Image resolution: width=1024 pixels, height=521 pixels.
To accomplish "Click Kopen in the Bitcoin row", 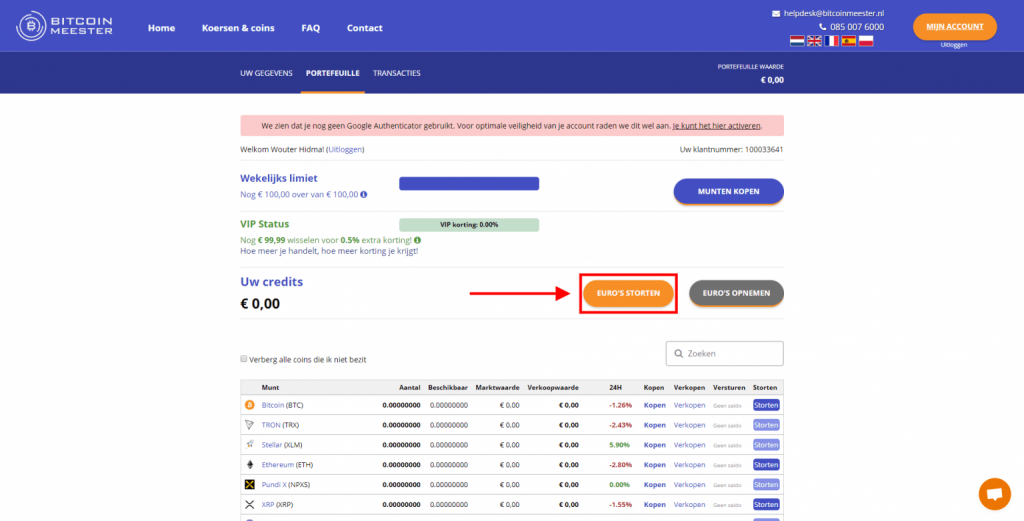I will tap(654, 405).
